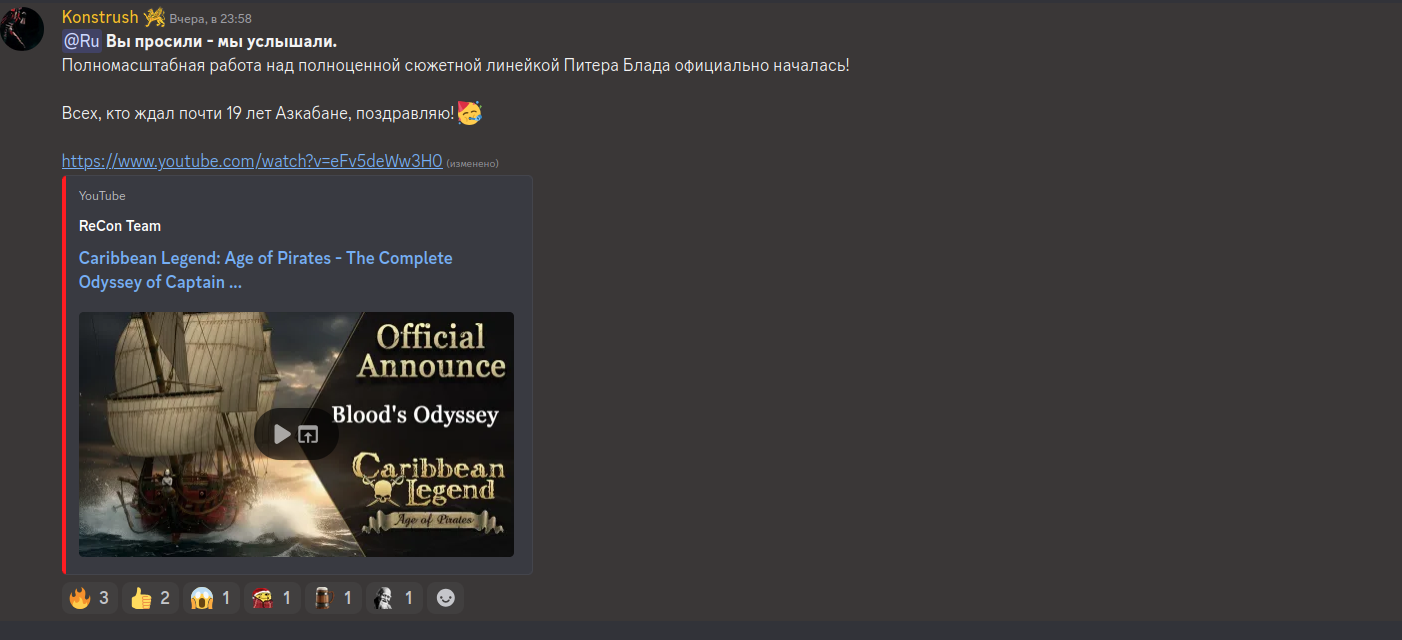The image size is (1402, 640).
Task: Click the '(изменено)' edited label
Action: coord(472,163)
